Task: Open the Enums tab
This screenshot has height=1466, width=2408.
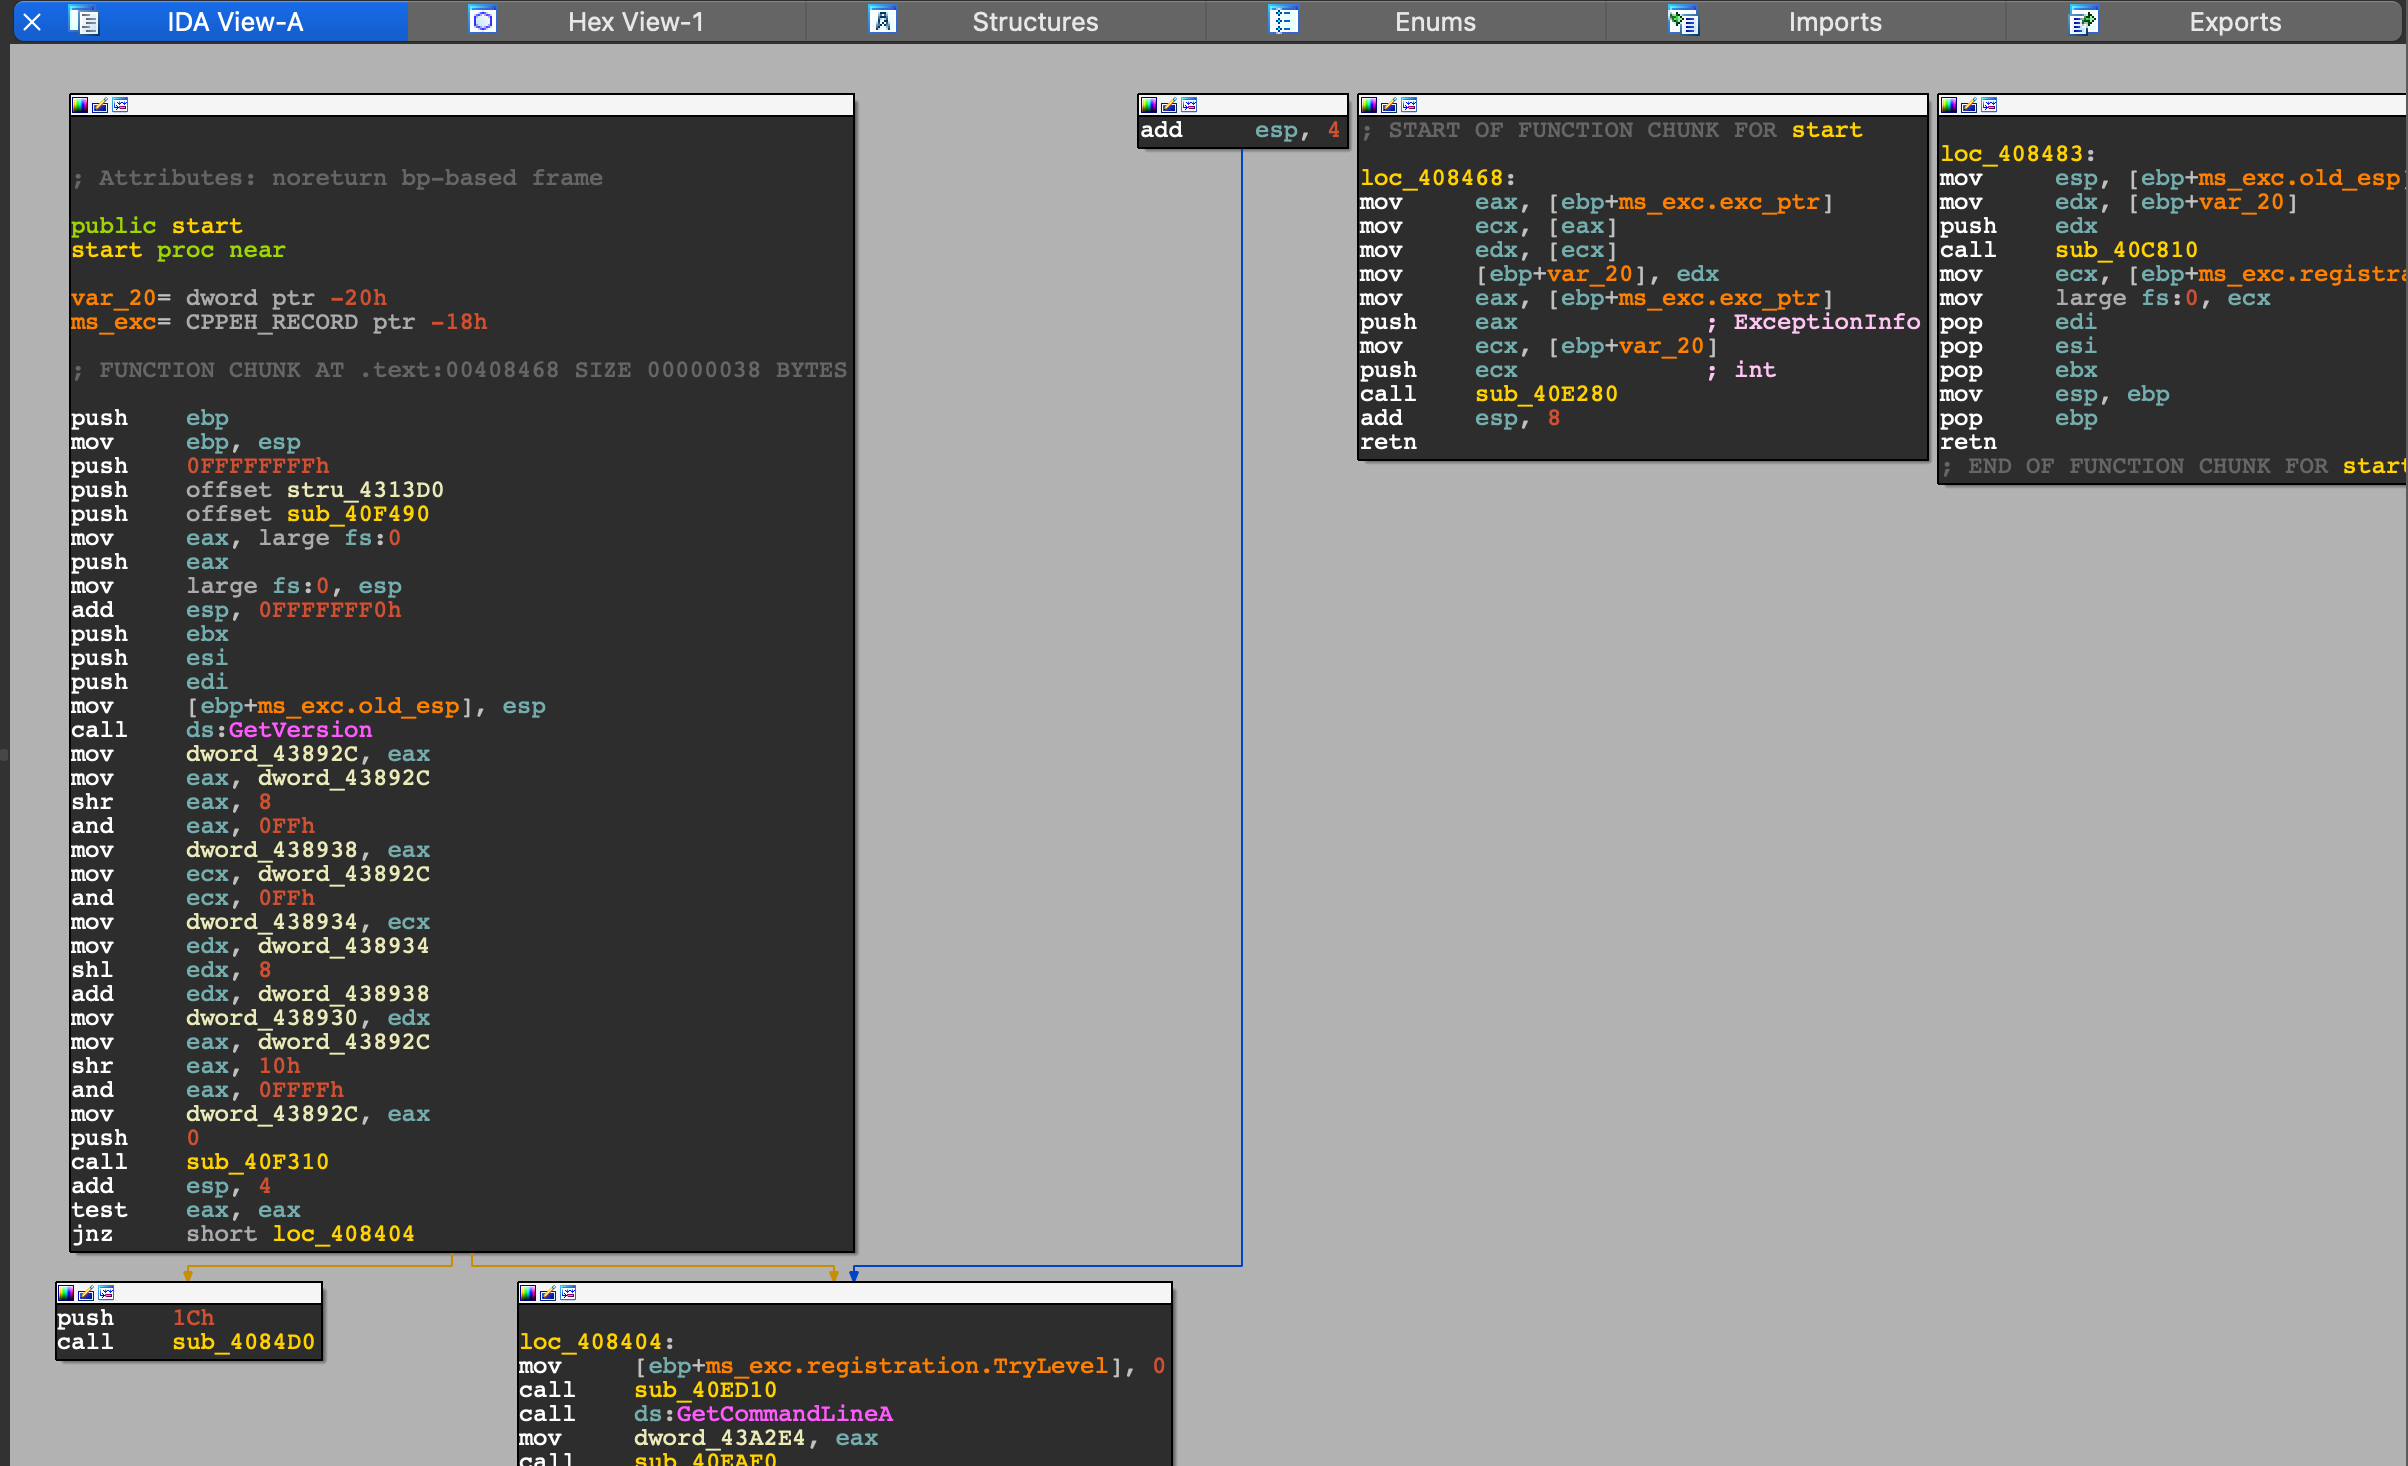Action: coord(1434,22)
